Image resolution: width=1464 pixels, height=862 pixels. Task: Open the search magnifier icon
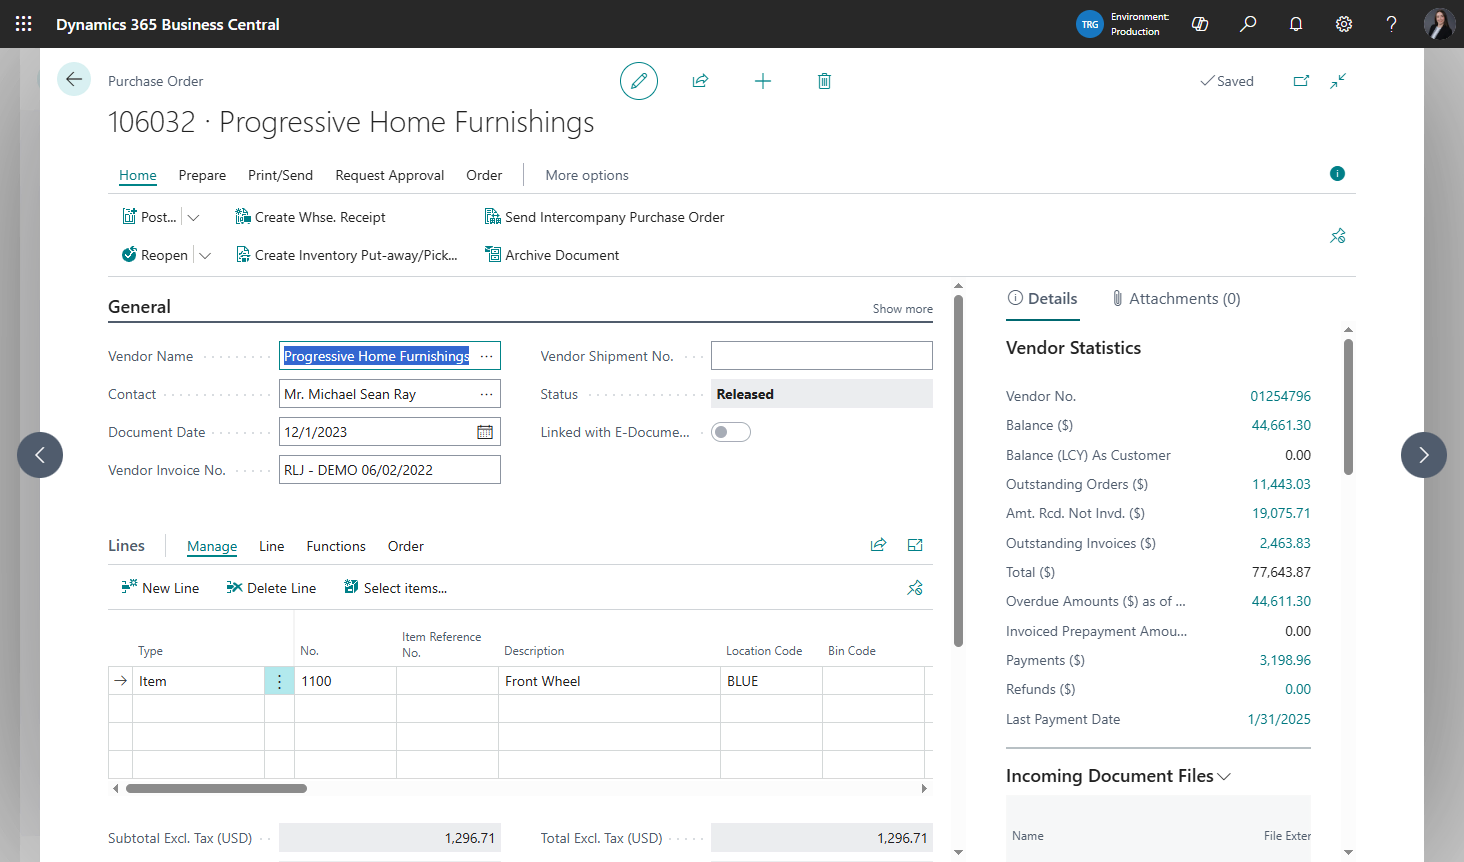[1248, 24]
